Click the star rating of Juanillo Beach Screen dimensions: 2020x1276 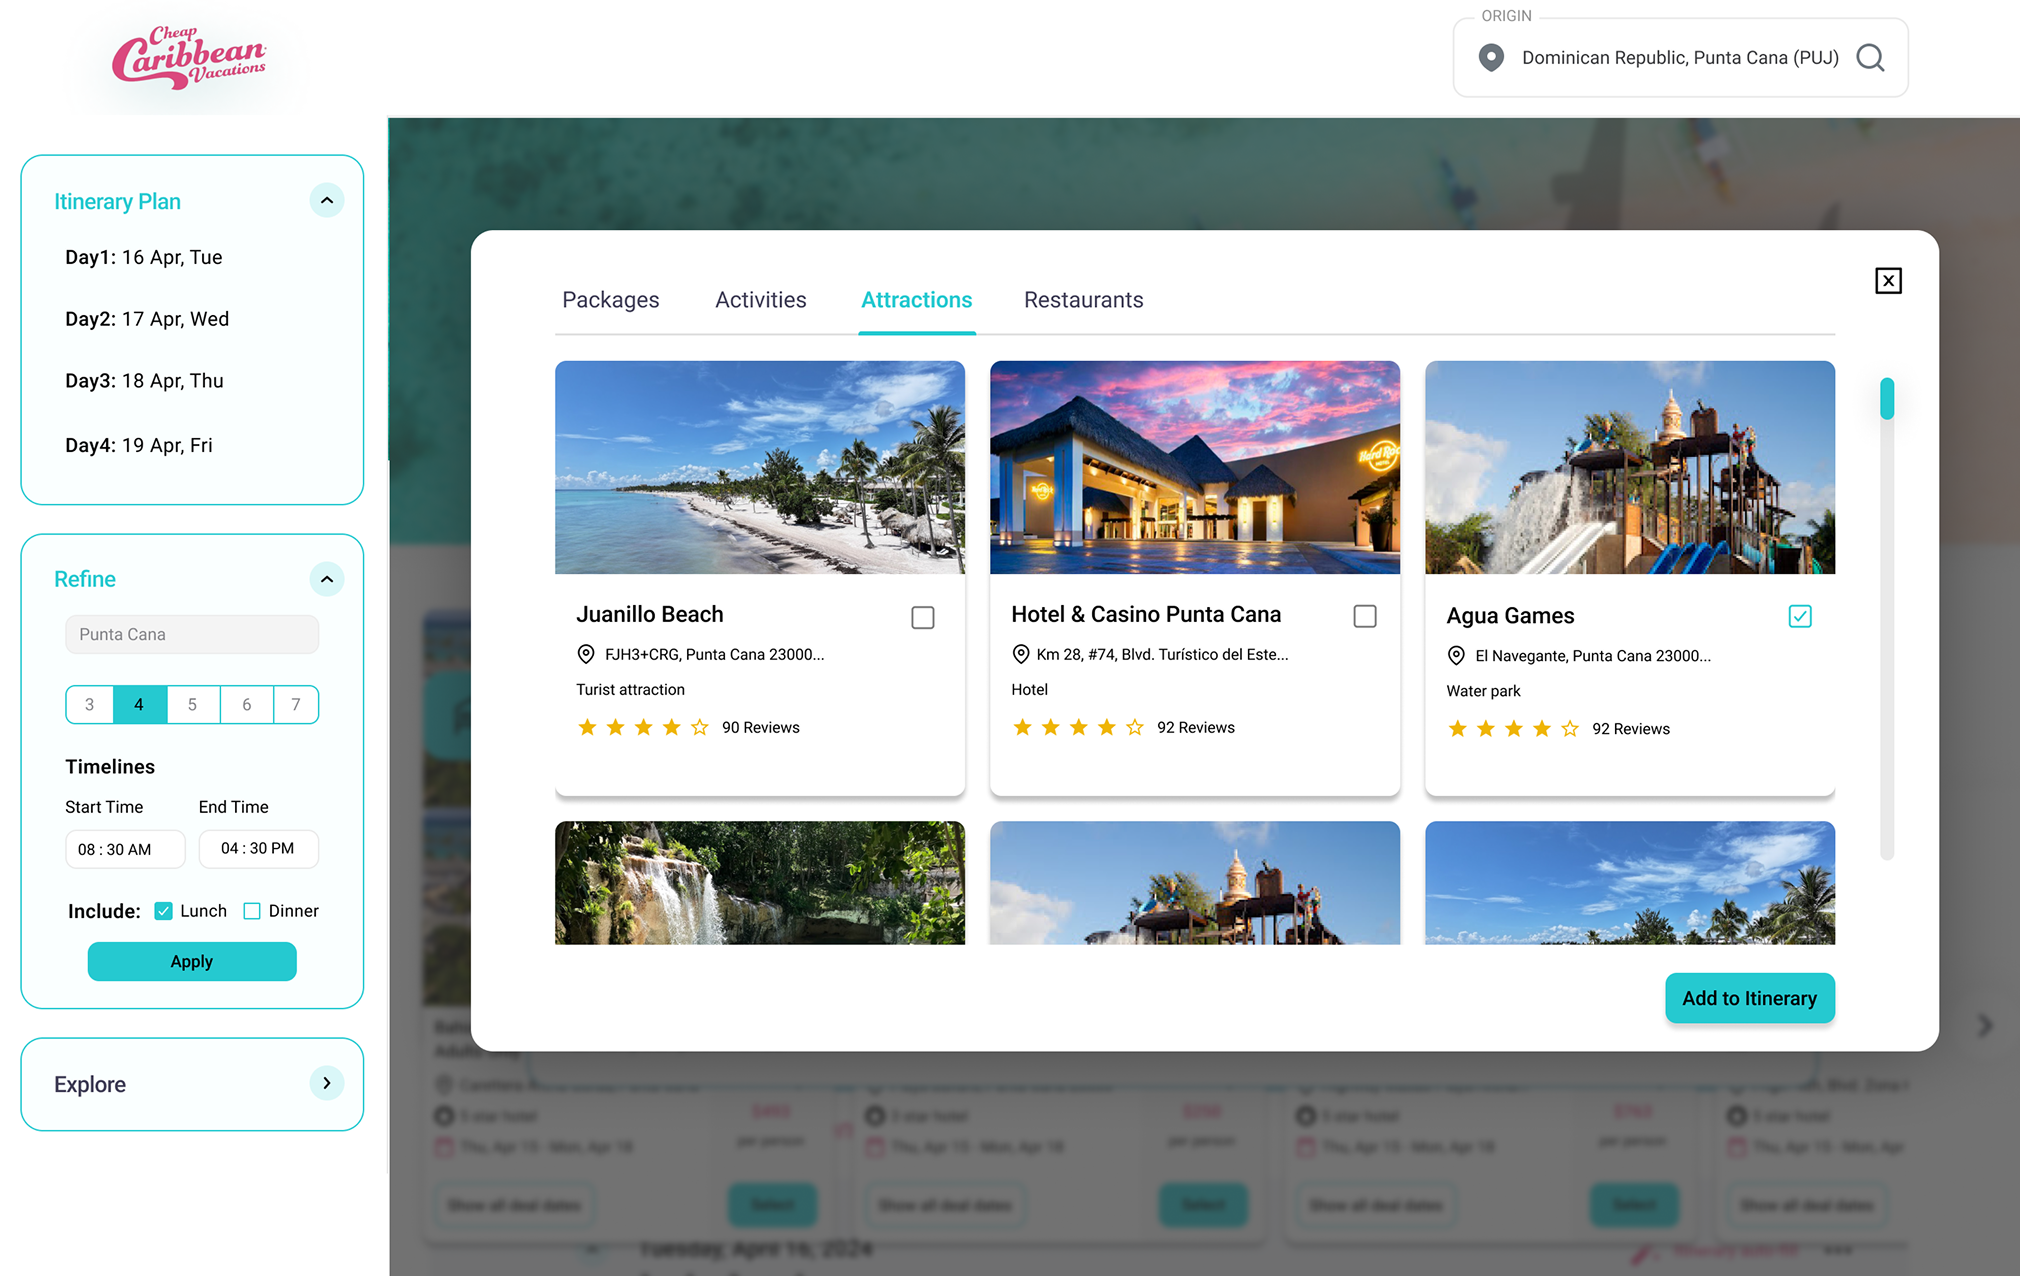[x=643, y=727]
